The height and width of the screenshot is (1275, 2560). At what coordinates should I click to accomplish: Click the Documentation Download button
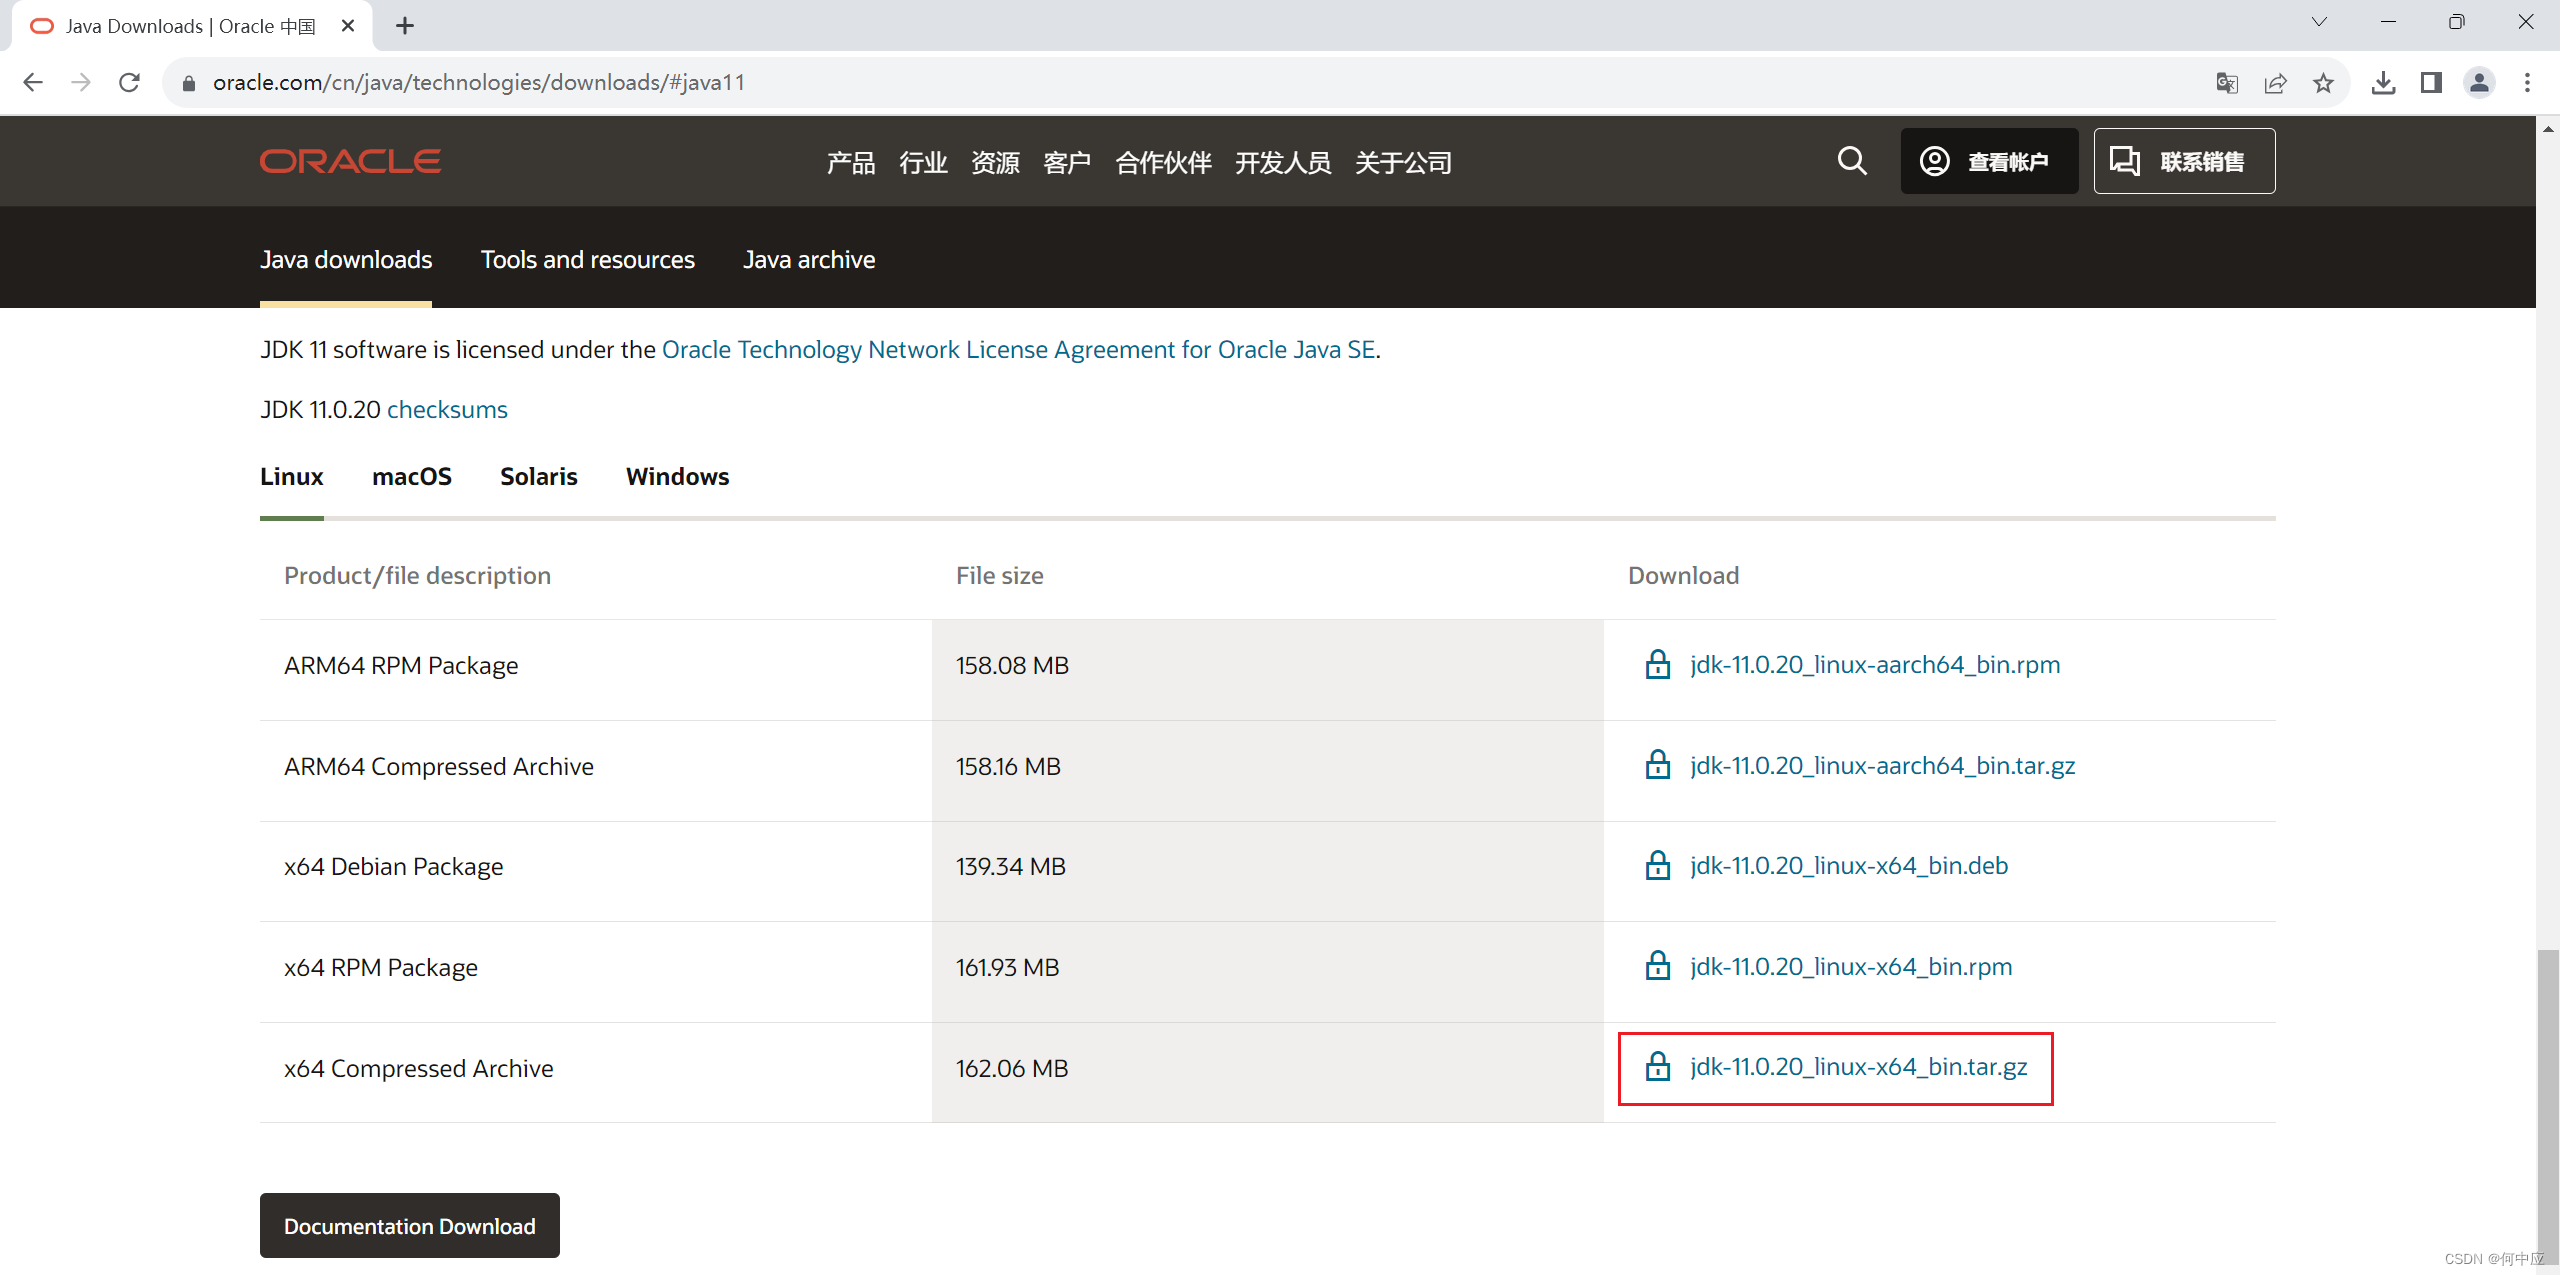click(x=410, y=1226)
